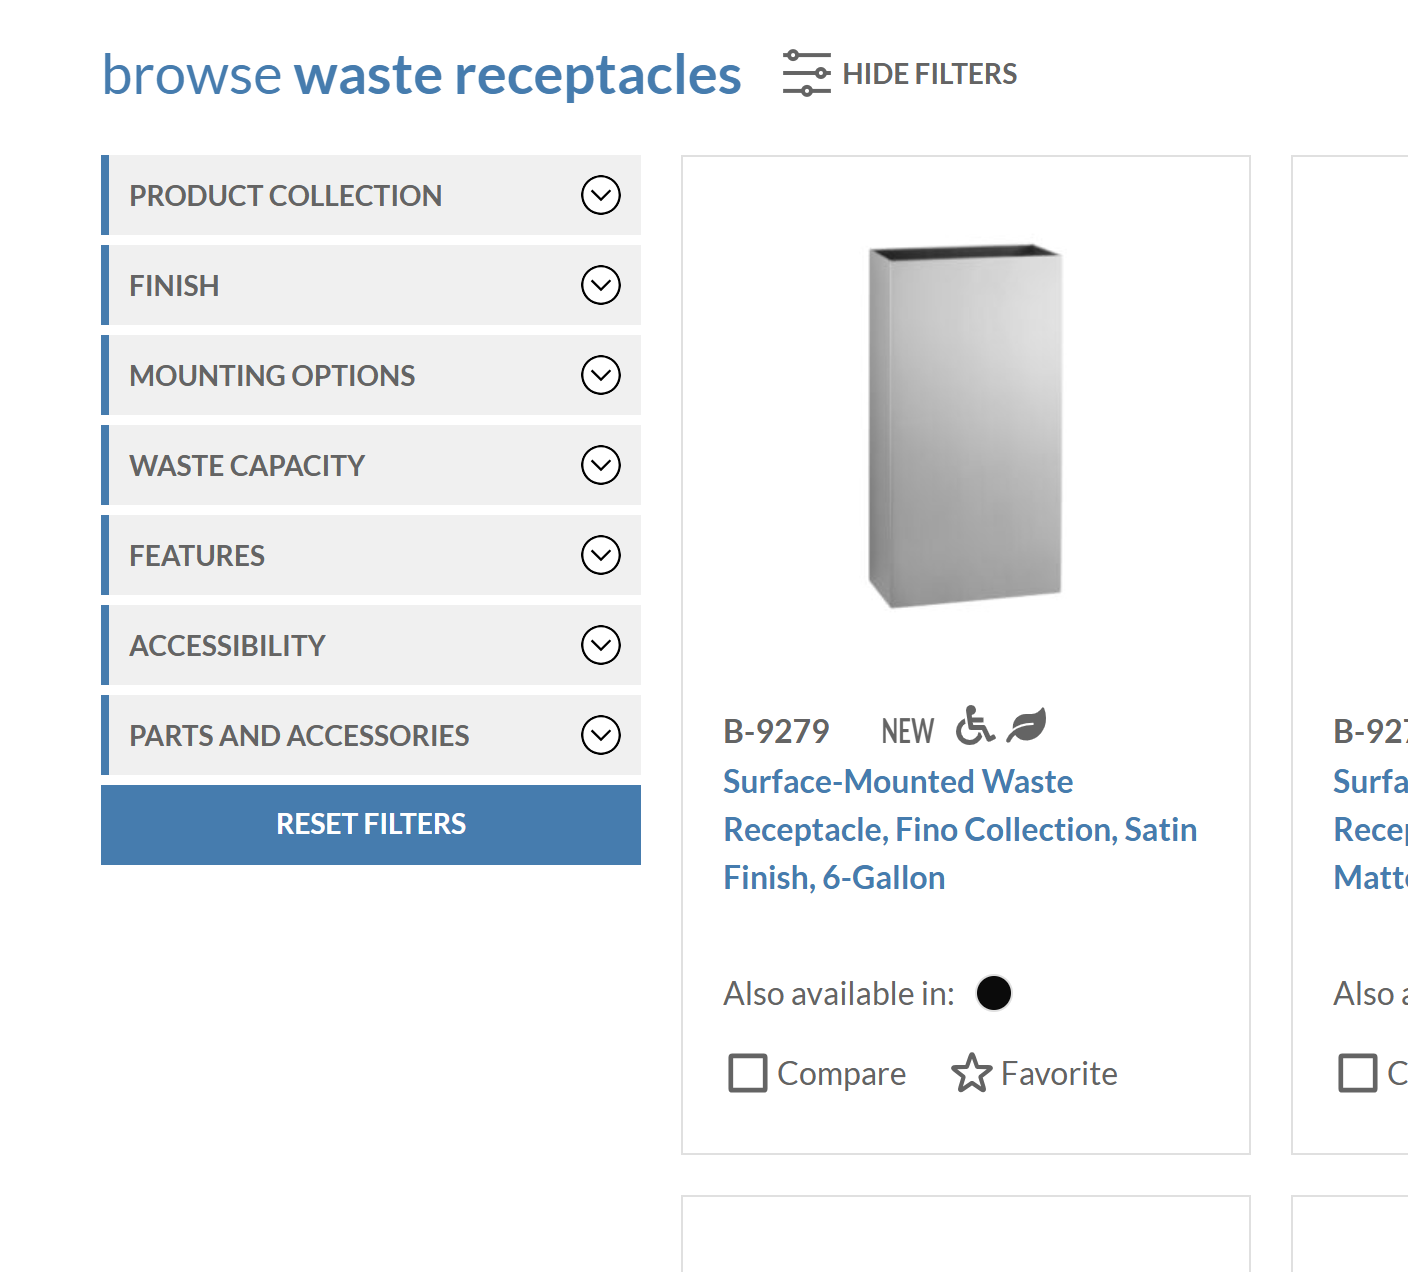Expand the Finish filter section
This screenshot has width=1408, height=1272.
[371, 285]
